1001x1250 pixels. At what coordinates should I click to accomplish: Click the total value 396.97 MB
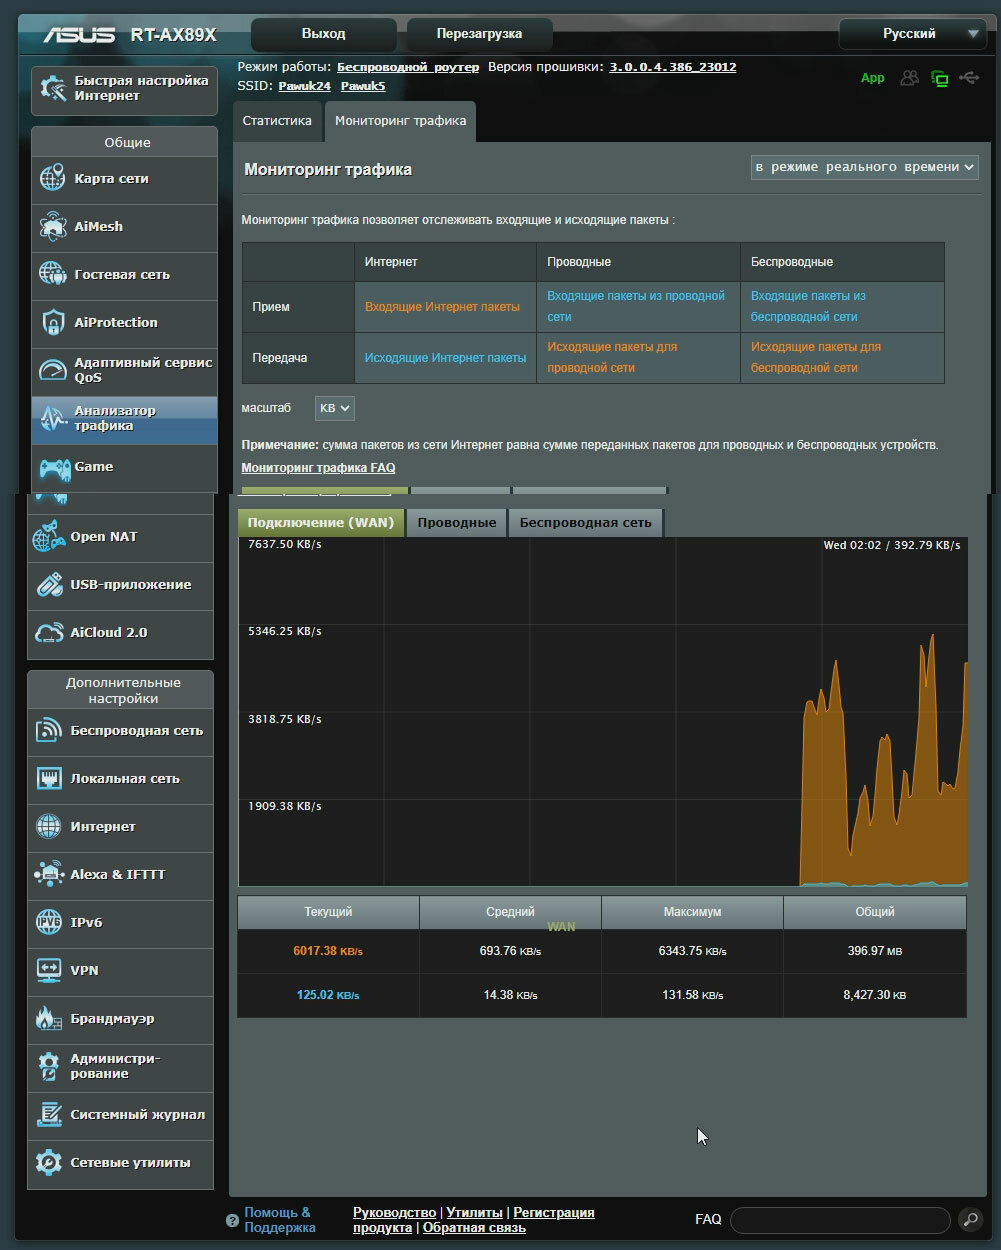874,951
